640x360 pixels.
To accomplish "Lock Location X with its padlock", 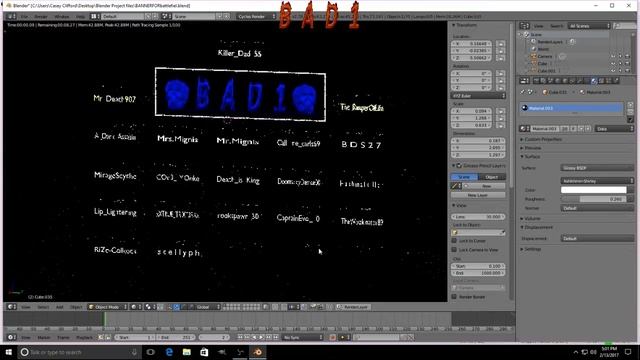I will [501, 44].
